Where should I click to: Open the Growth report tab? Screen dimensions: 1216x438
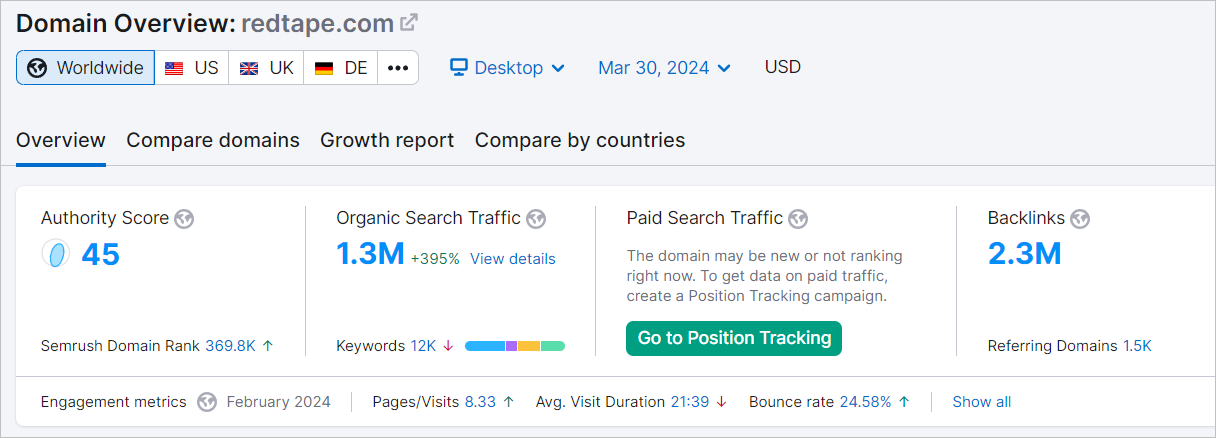tap(387, 140)
